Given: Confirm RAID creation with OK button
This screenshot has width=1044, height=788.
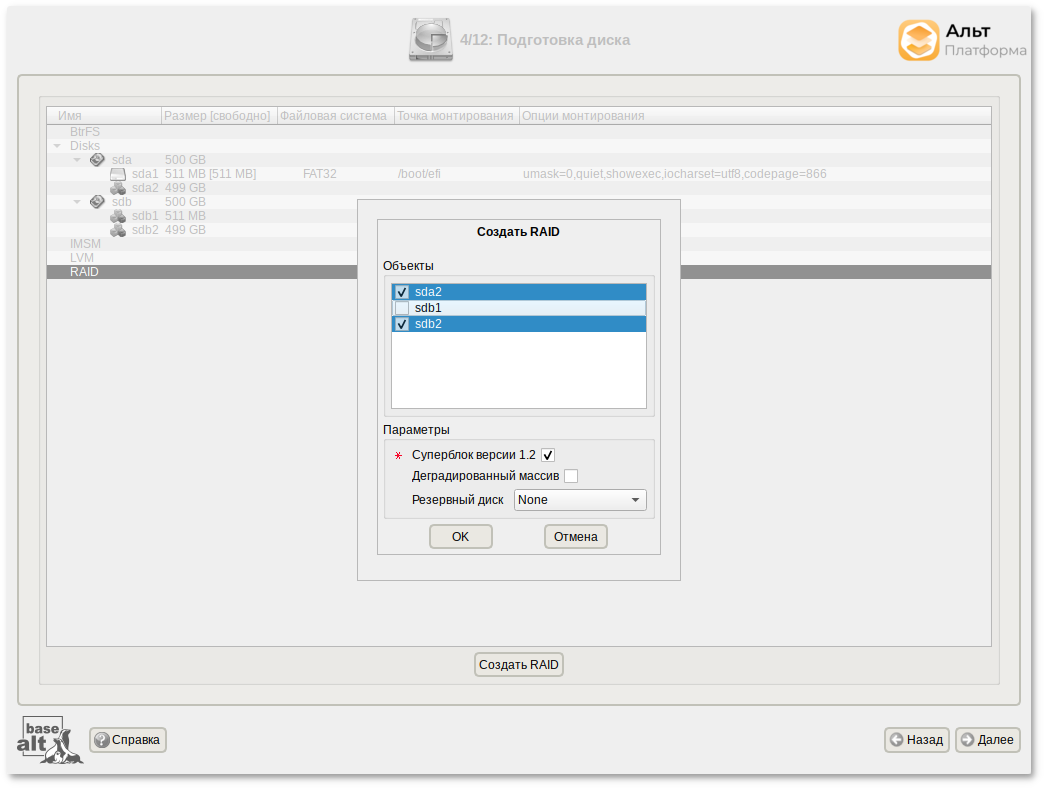Looking at the screenshot, I should 460,537.
